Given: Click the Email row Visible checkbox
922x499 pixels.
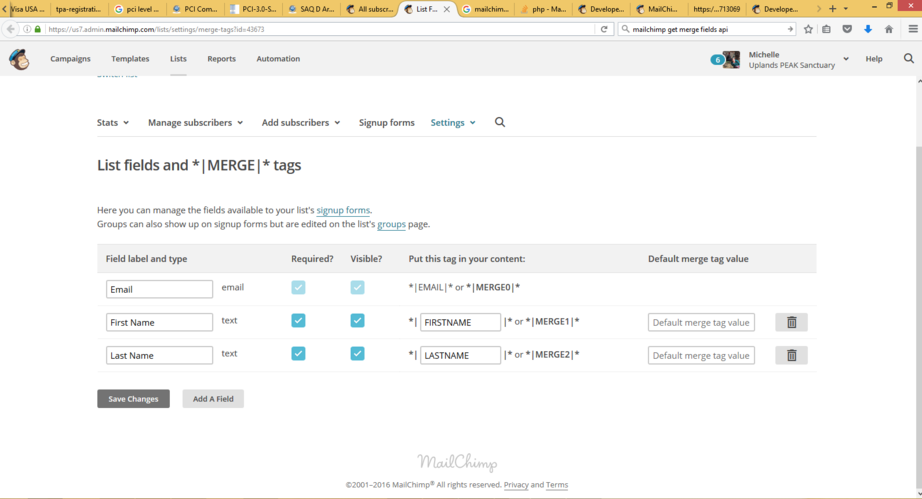Looking at the screenshot, I should 358,287.
